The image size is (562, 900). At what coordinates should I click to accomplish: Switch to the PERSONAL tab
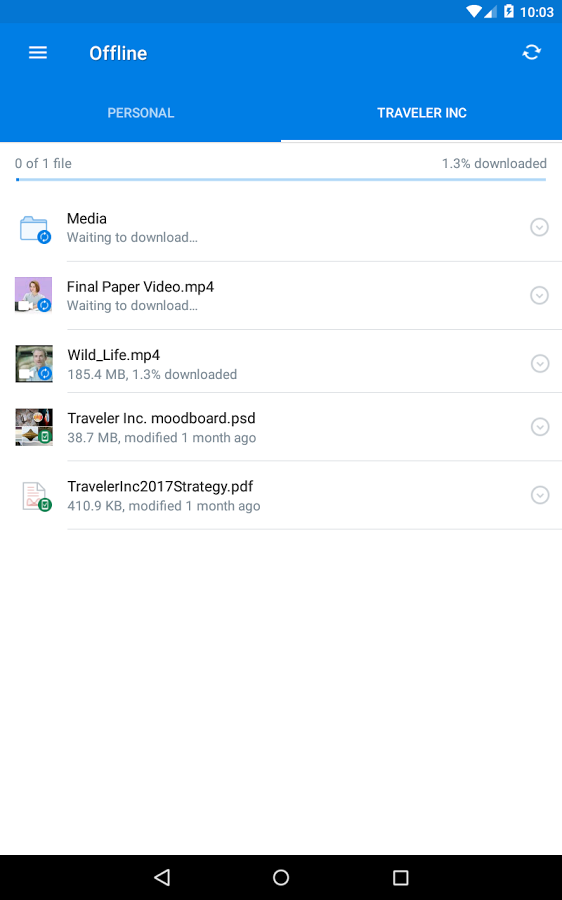coord(141,113)
